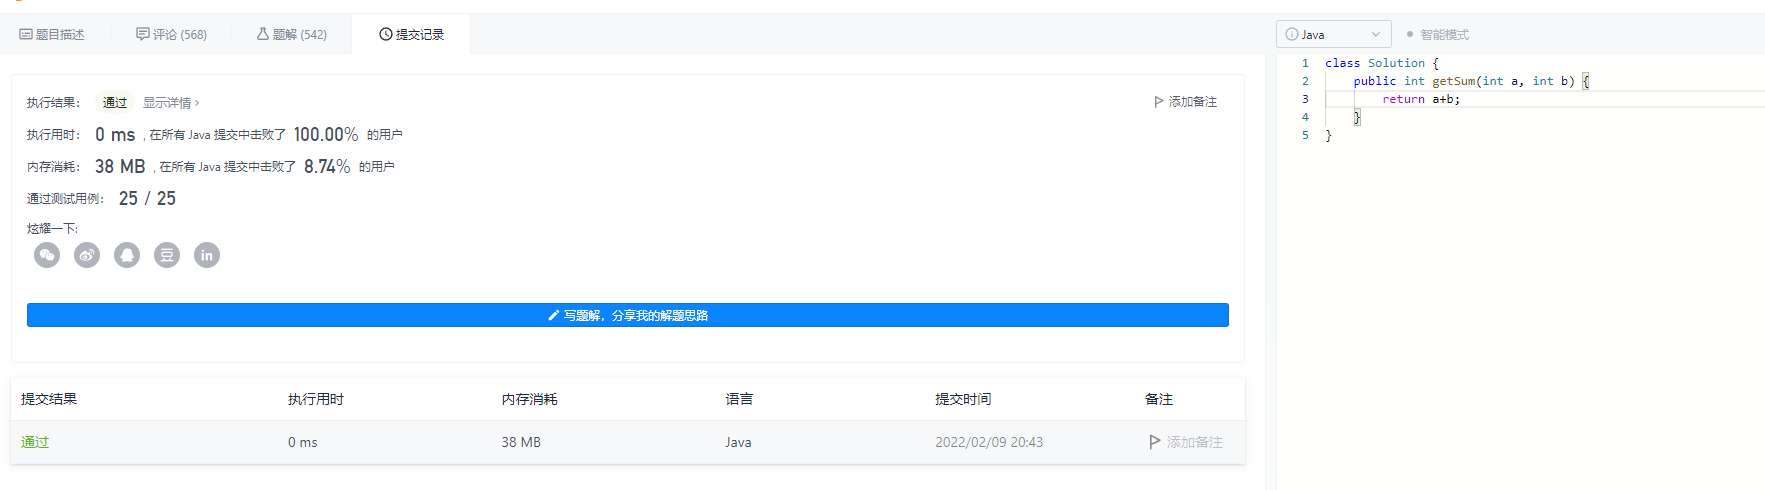Share result via QQ icon
Viewport: 1765px width, 490px height.
click(127, 255)
